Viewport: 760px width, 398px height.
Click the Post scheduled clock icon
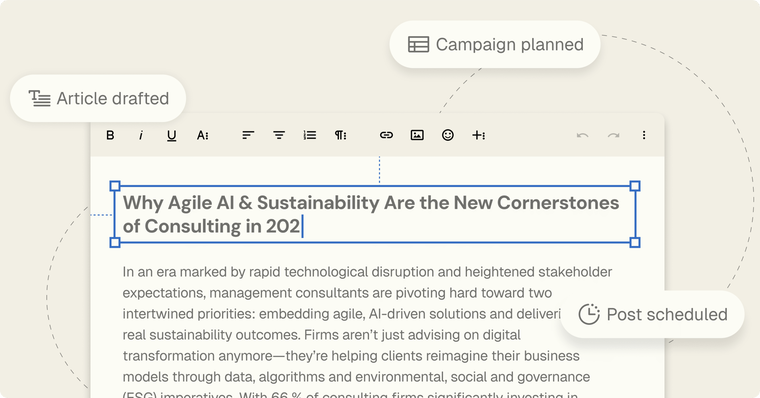(589, 314)
